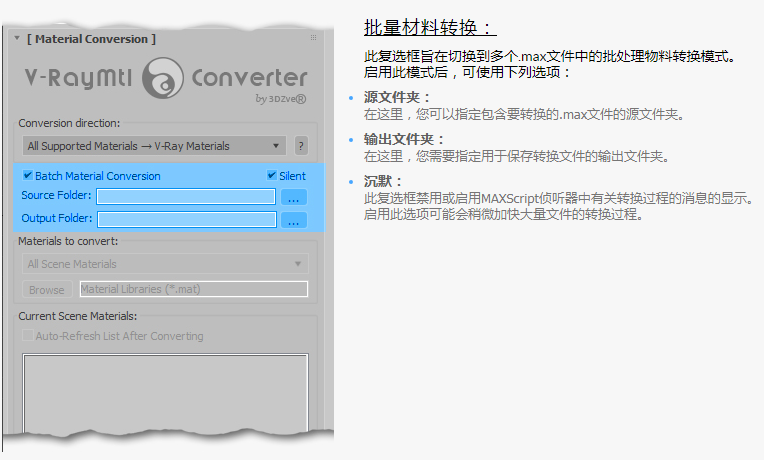
Task: Open the Conversion direction dropdown
Action: coord(154,146)
